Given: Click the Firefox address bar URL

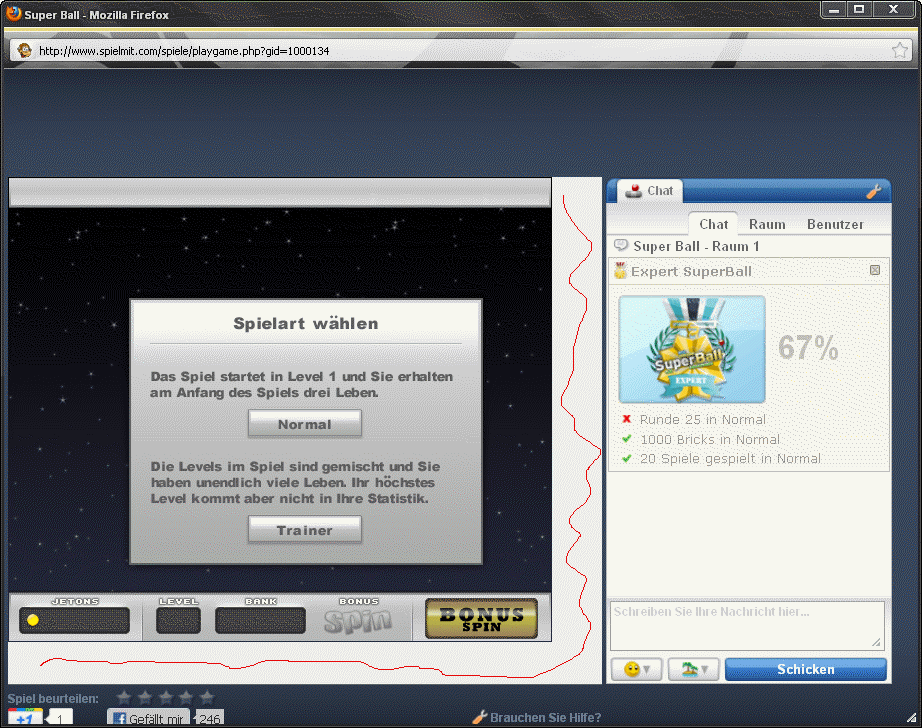Looking at the screenshot, I should pos(184,51).
